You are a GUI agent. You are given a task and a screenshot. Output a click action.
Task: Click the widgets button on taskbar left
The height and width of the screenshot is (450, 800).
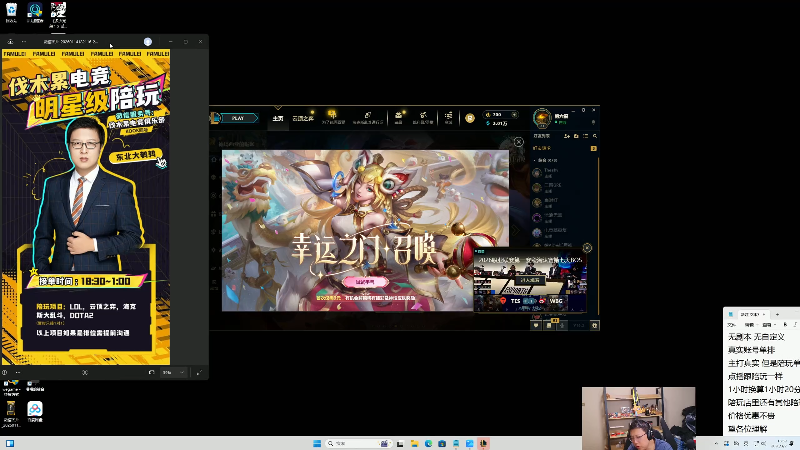pos(10,443)
